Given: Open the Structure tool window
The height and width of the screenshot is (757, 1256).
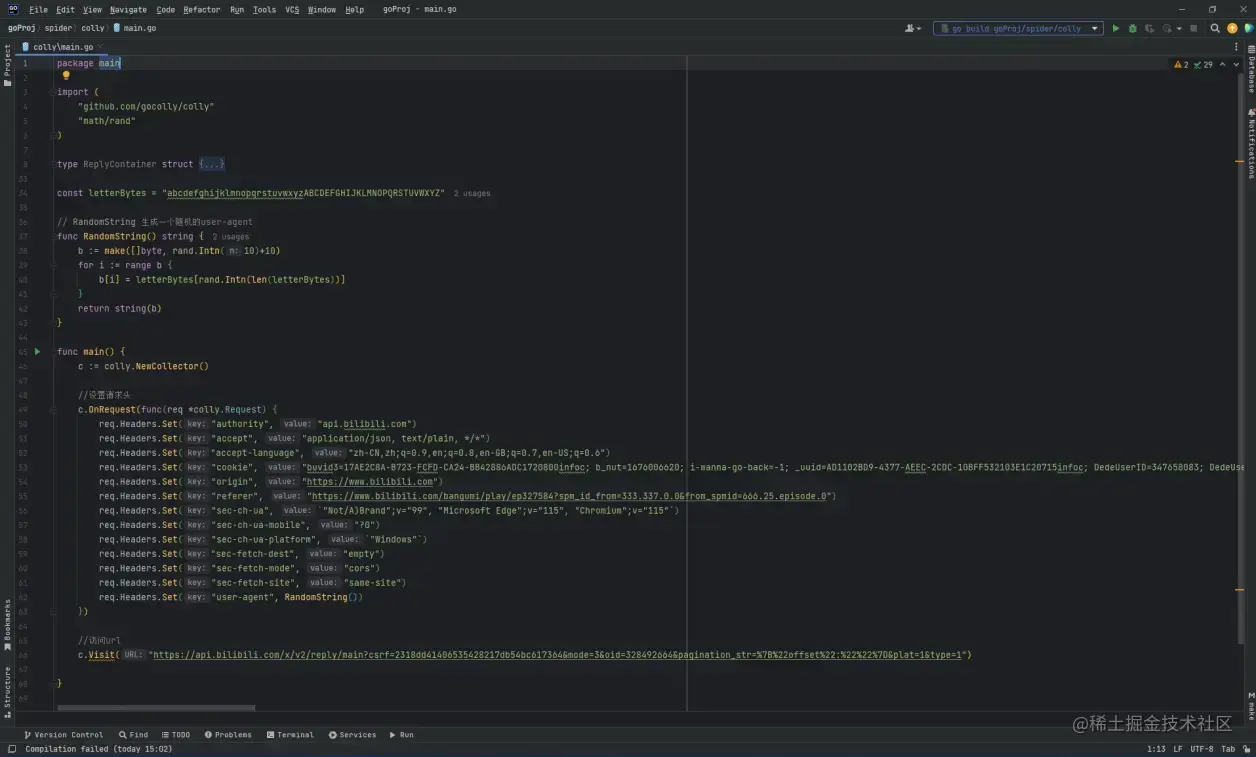Looking at the screenshot, I should click(7, 692).
